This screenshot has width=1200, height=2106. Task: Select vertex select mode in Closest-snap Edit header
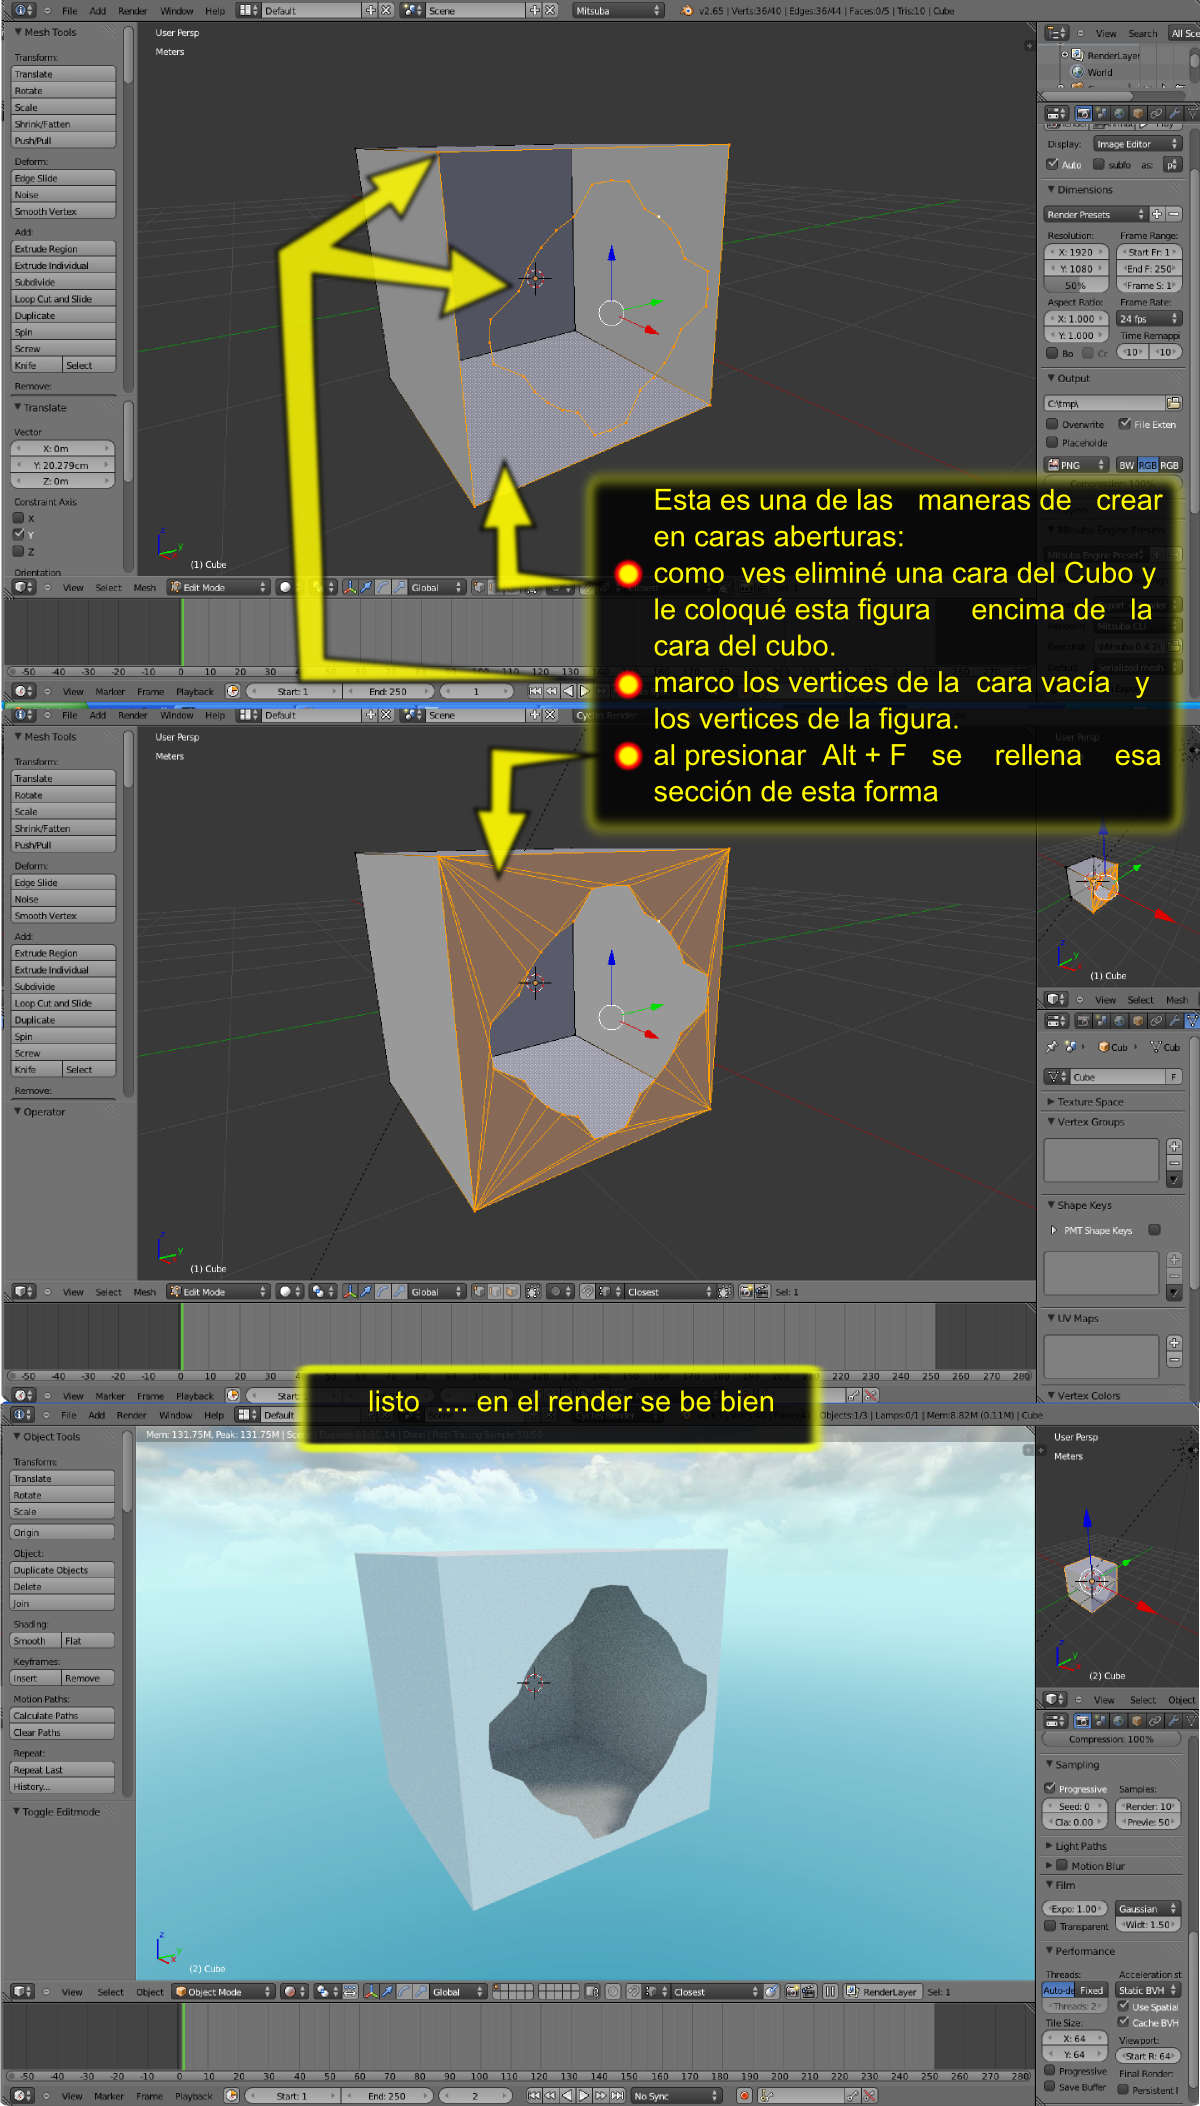pyautogui.click(x=478, y=1291)
